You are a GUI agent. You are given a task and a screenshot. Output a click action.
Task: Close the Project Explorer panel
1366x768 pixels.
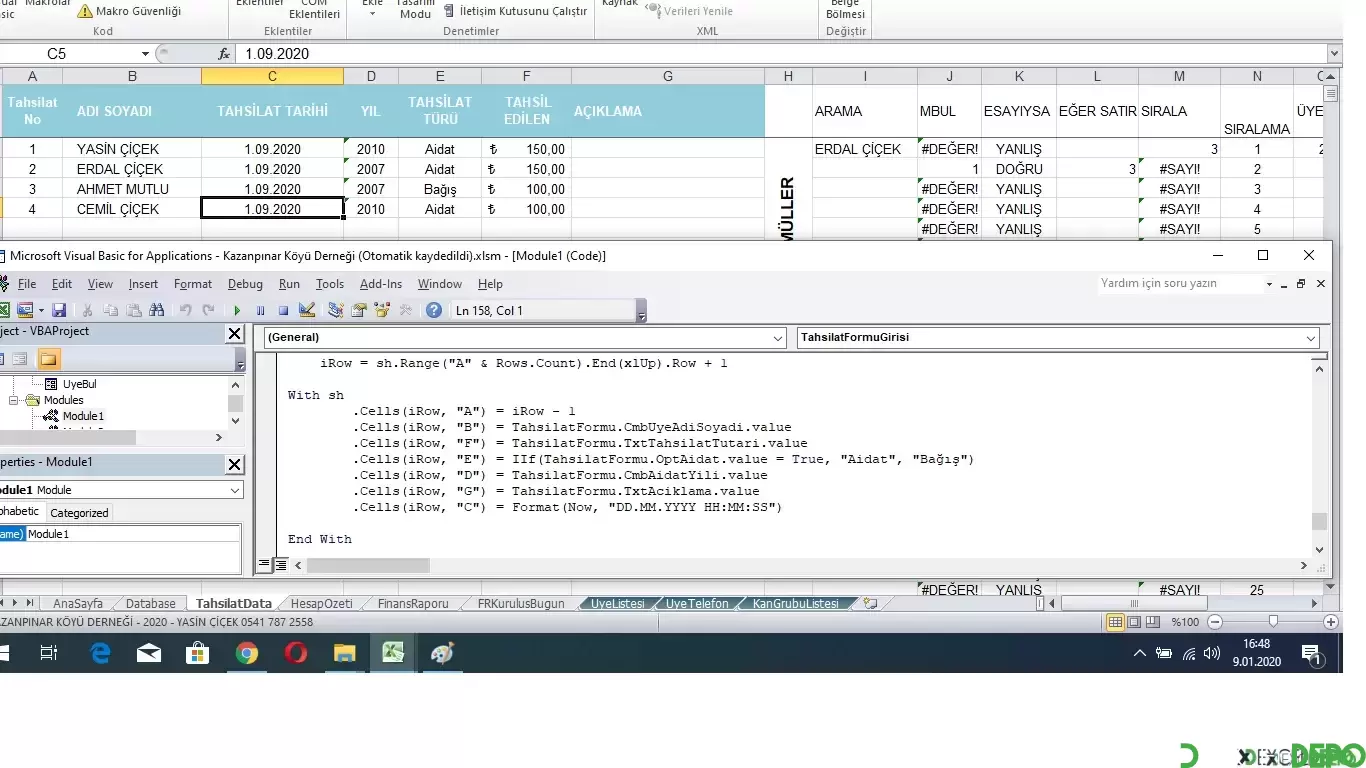coord(234,334)
